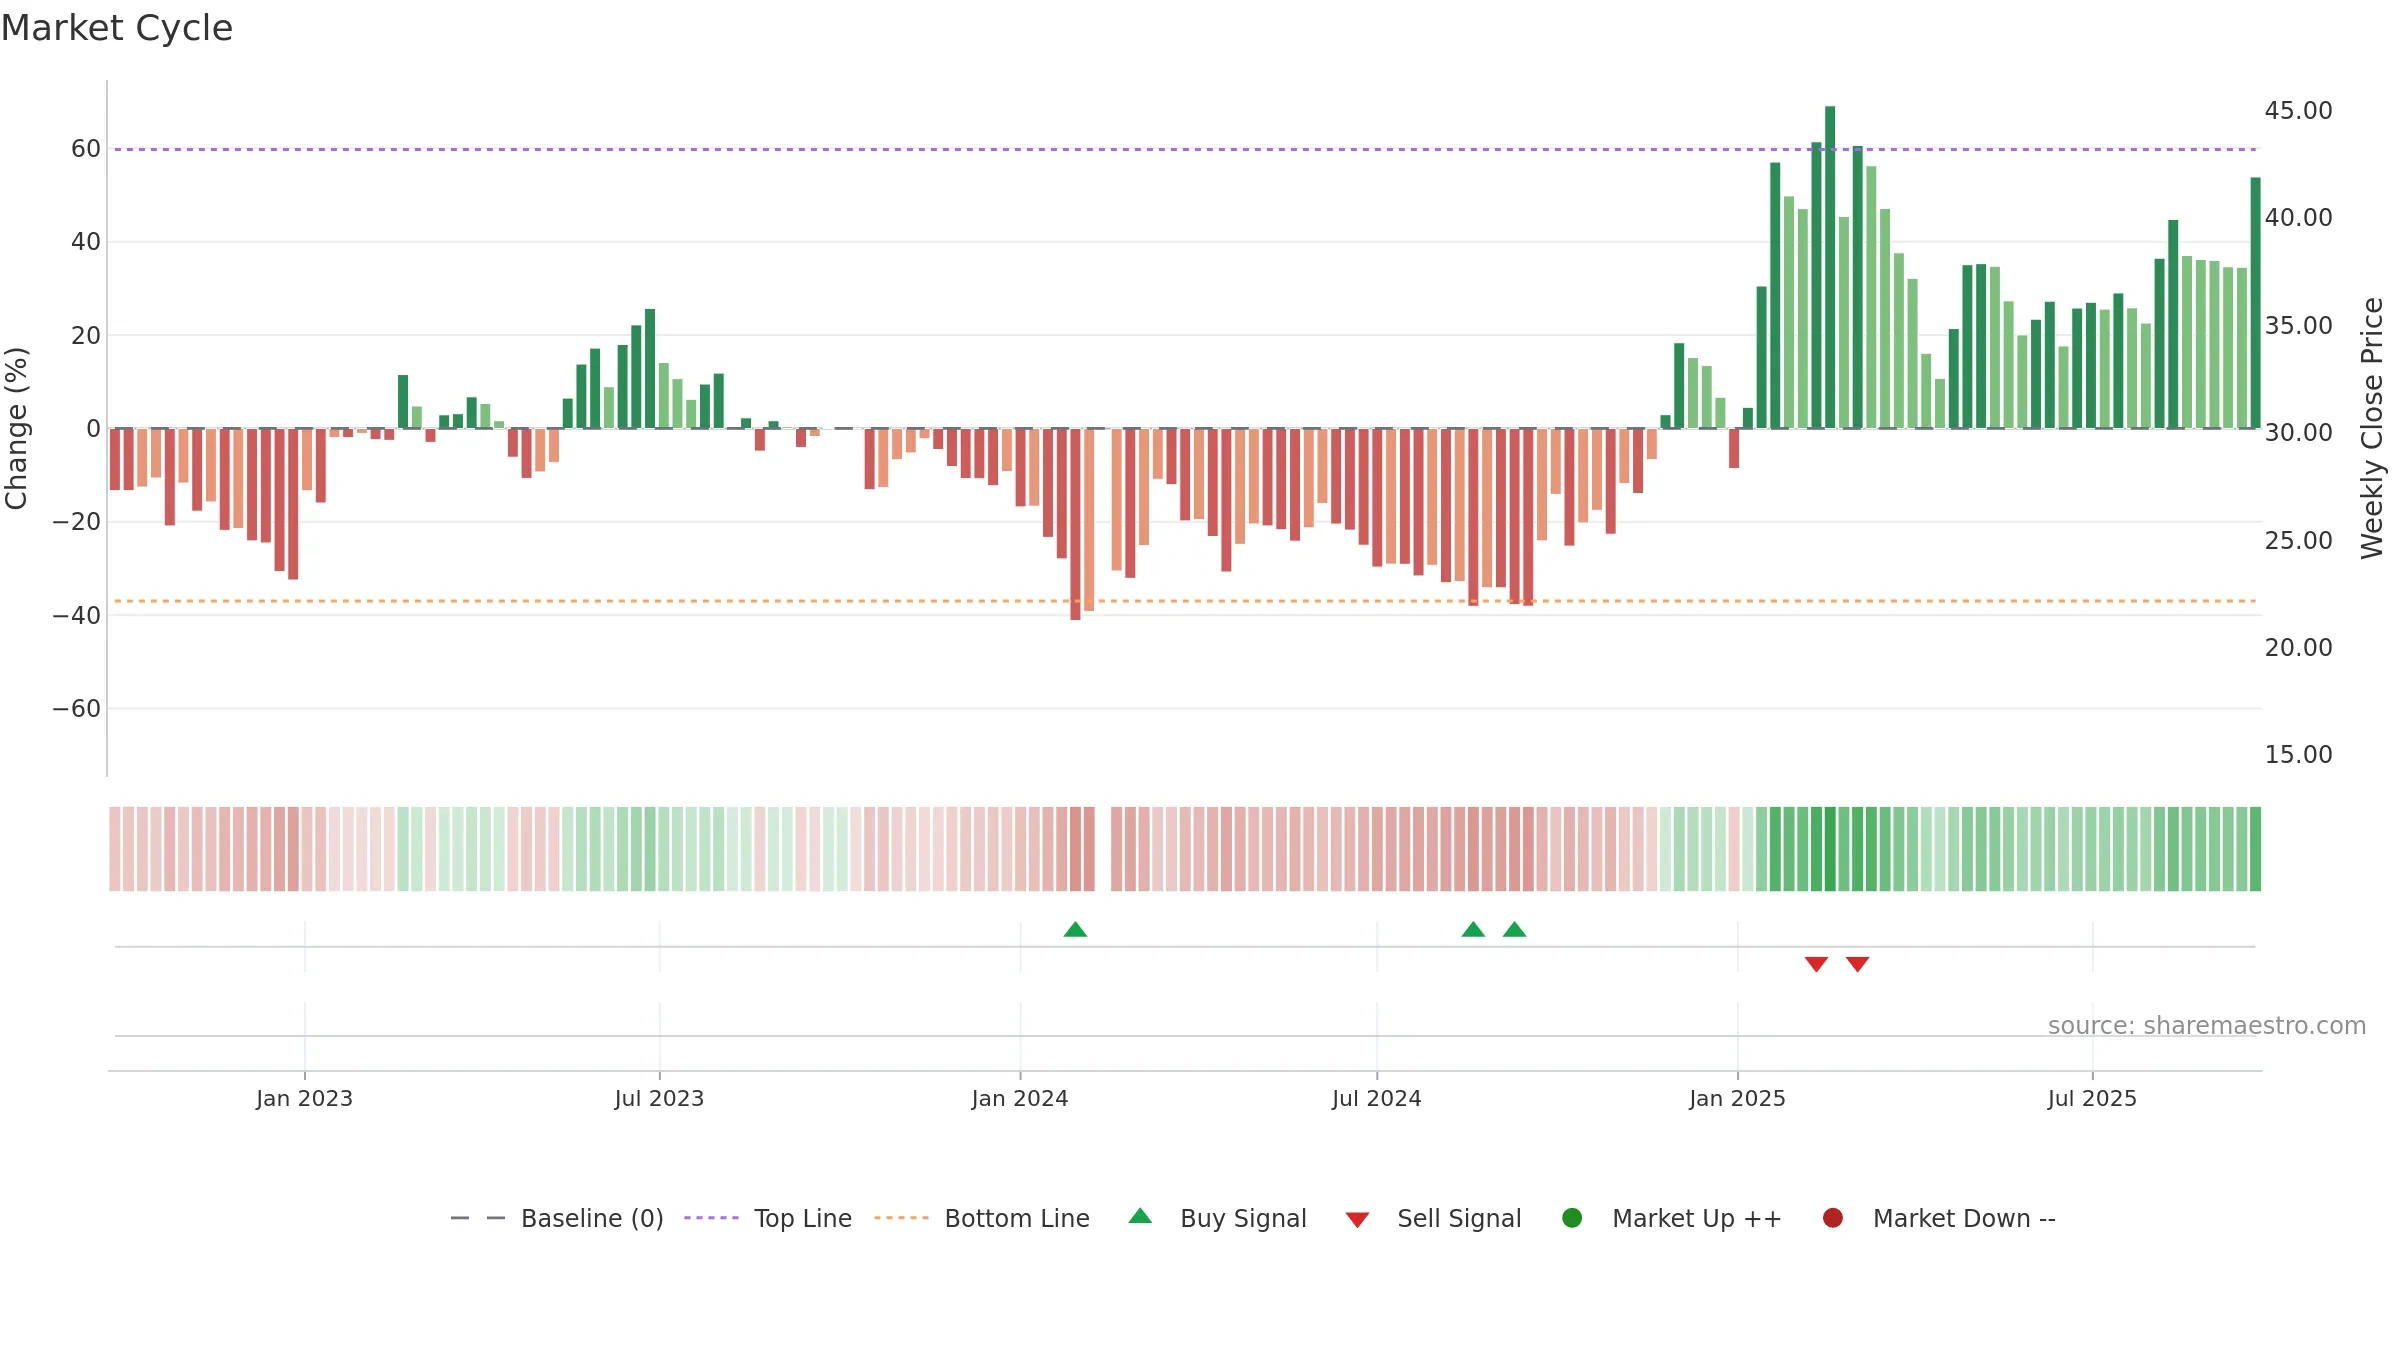This screenshot has width=2400, height=1350.
Task: Click the 60 change axis label
Action: [86, 148]
